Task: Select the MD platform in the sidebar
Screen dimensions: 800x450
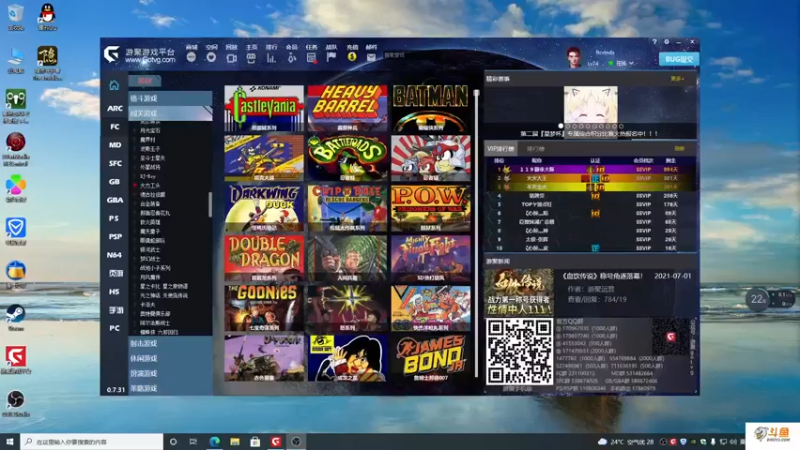Action: 115,145
